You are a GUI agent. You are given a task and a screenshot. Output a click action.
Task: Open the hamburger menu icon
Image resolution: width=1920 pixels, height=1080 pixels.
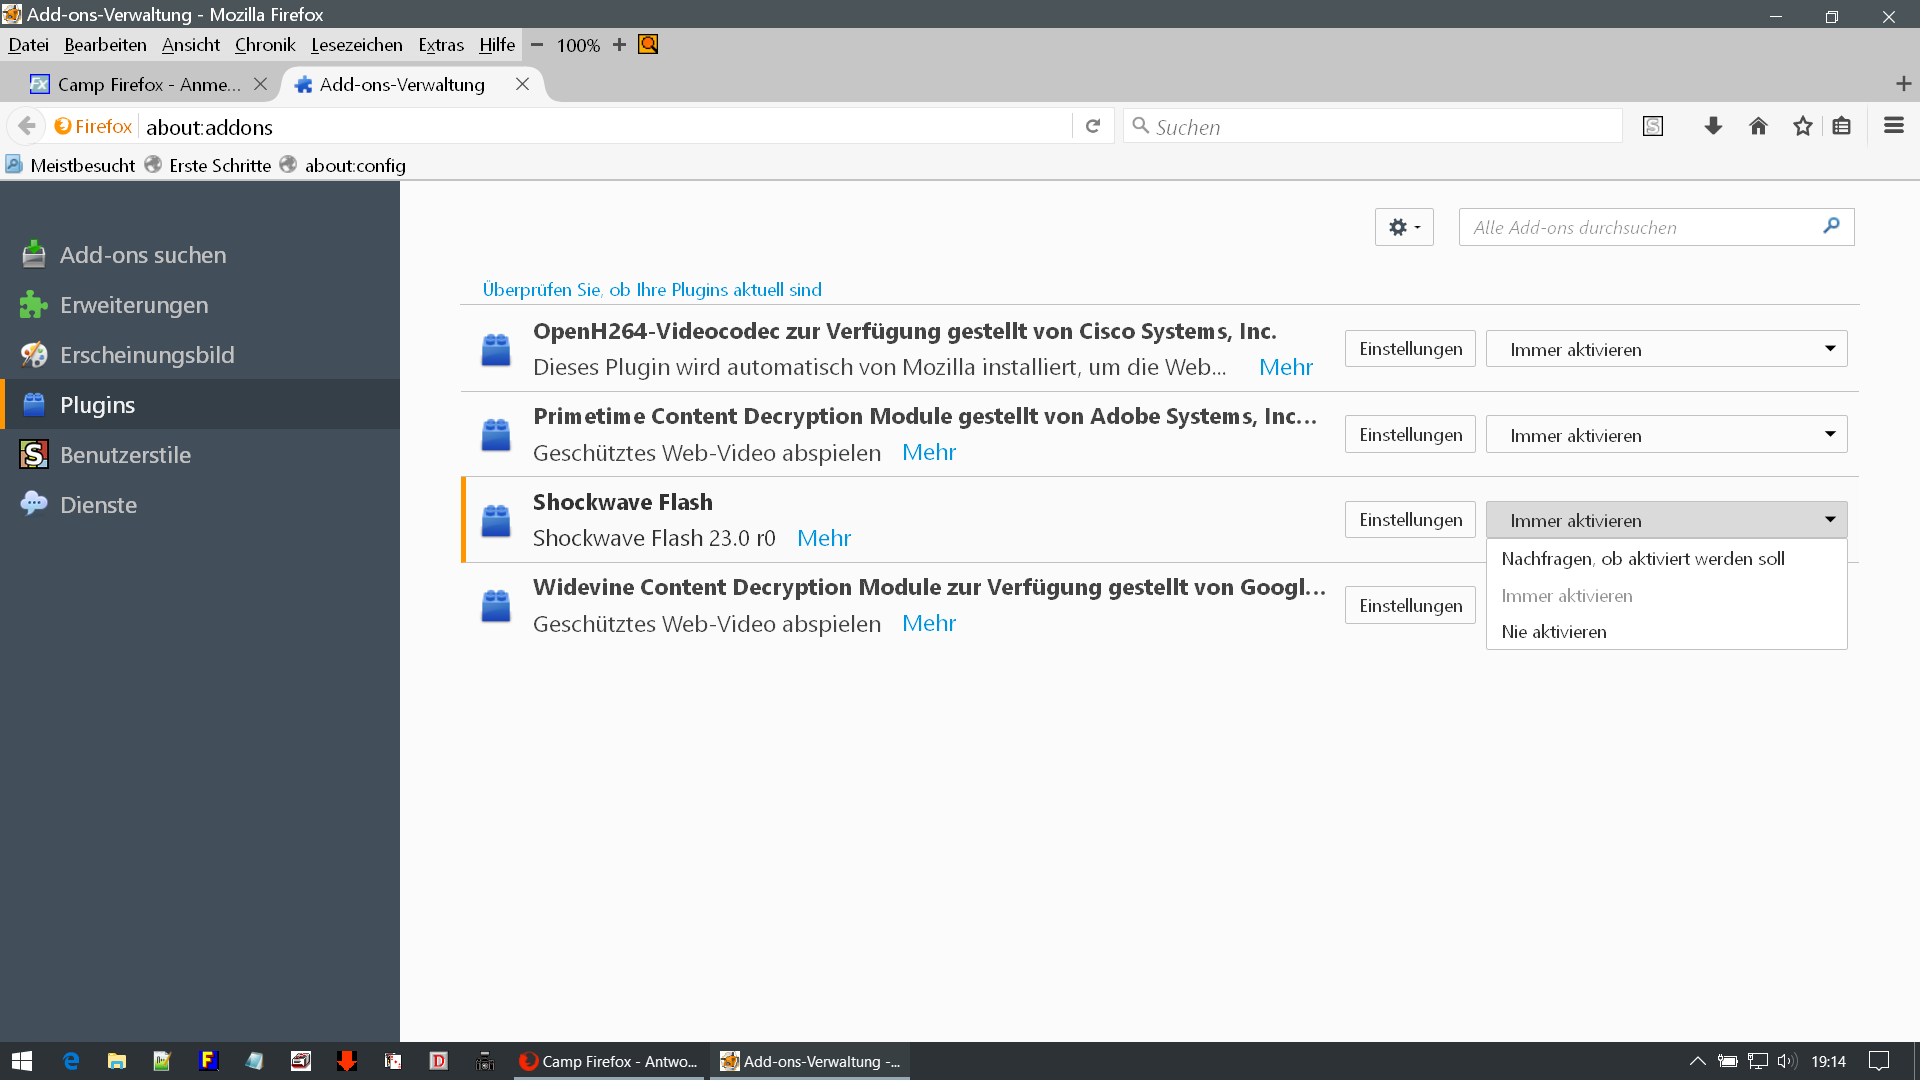(1893, 126)
